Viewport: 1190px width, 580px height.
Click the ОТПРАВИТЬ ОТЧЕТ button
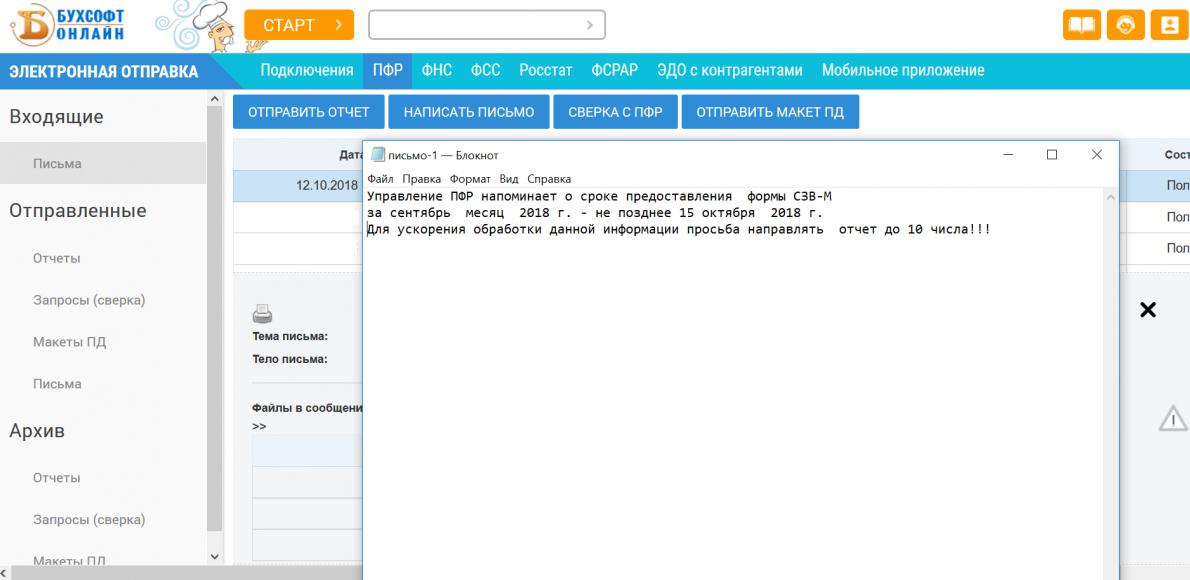coord(309,112)
